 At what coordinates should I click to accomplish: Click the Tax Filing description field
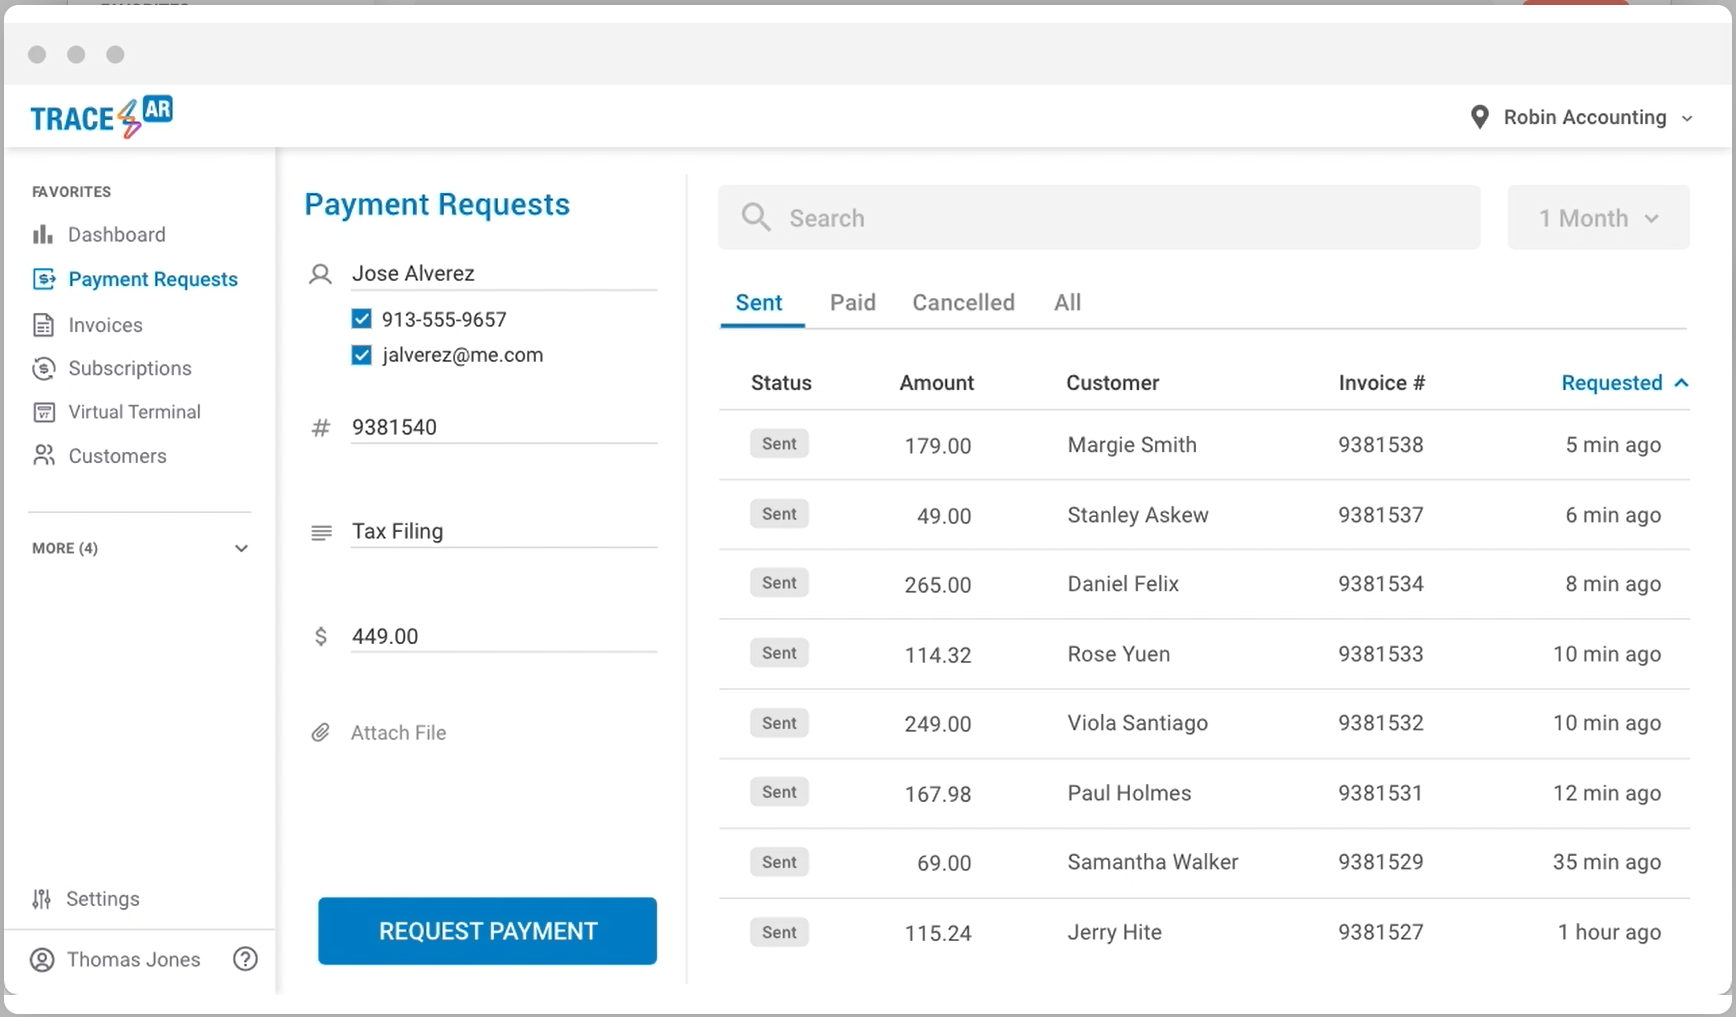click(504, 531)
